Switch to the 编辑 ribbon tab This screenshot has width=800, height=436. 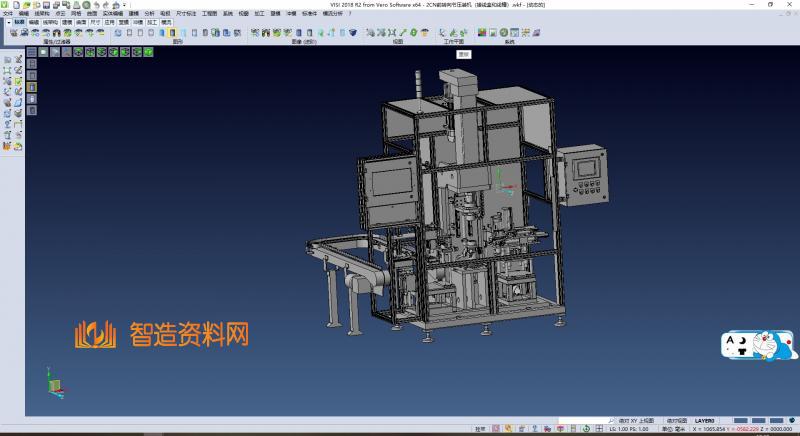point(34,21)
